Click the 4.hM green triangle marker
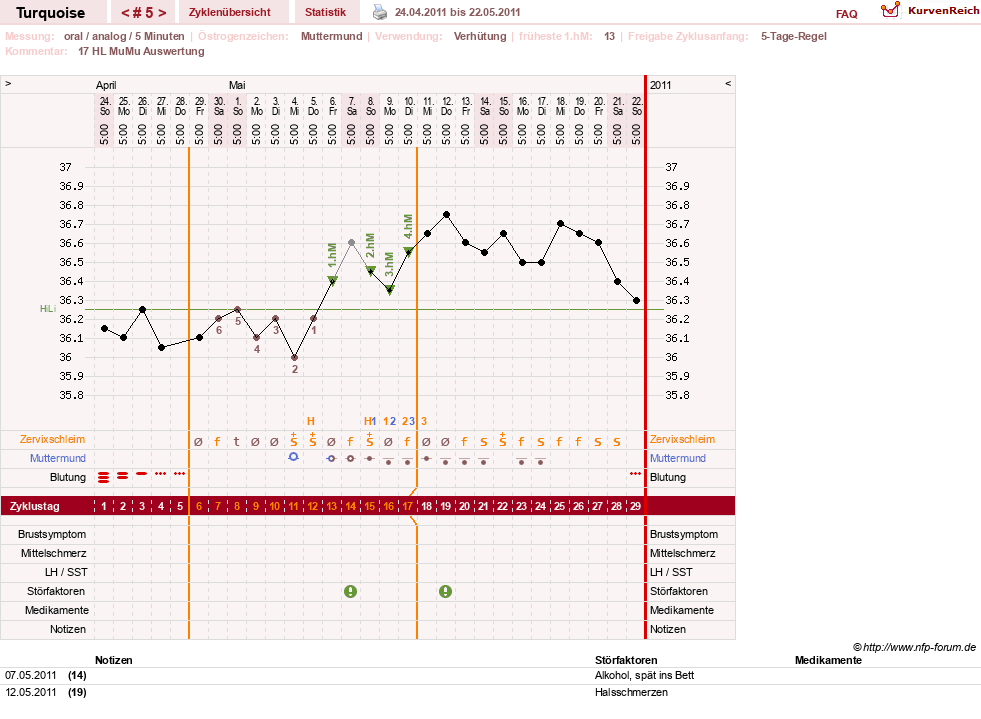981x719 pixels. 408,252
